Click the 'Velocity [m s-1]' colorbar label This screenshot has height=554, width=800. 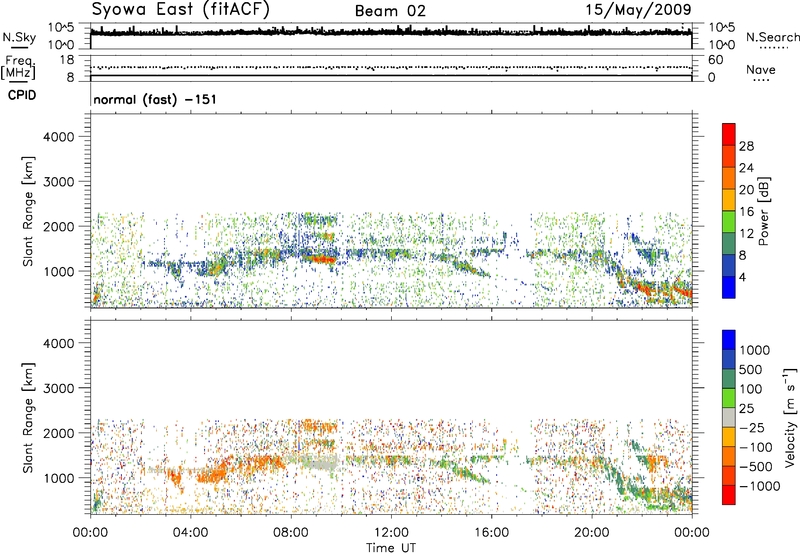point(790,417)
